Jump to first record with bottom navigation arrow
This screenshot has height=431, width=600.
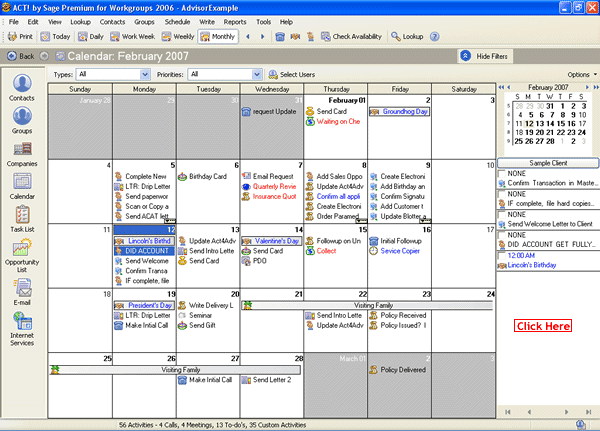click(508, 412)
